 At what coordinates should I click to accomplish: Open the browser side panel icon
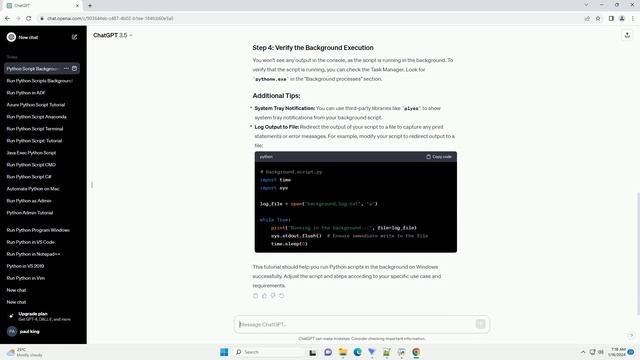coord(611,18)
